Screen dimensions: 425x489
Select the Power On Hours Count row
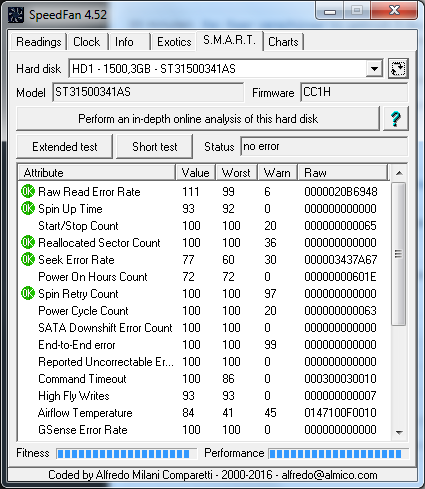tap(203, 277)
